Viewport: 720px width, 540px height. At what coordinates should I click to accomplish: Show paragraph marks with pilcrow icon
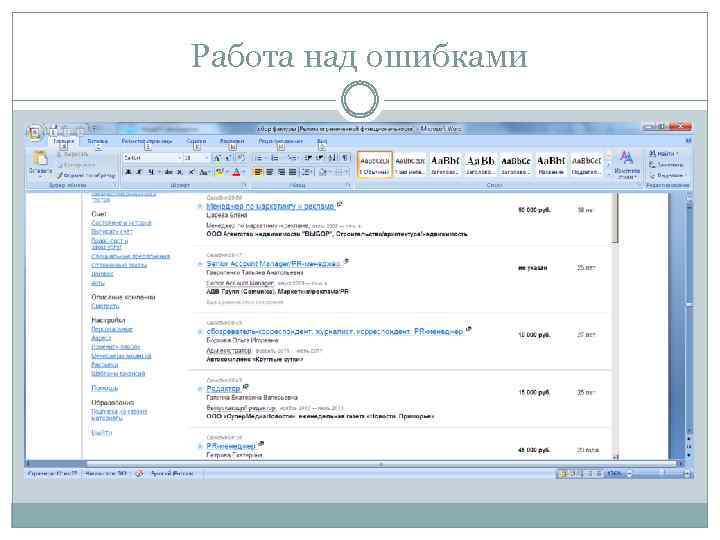coord(346,158)
